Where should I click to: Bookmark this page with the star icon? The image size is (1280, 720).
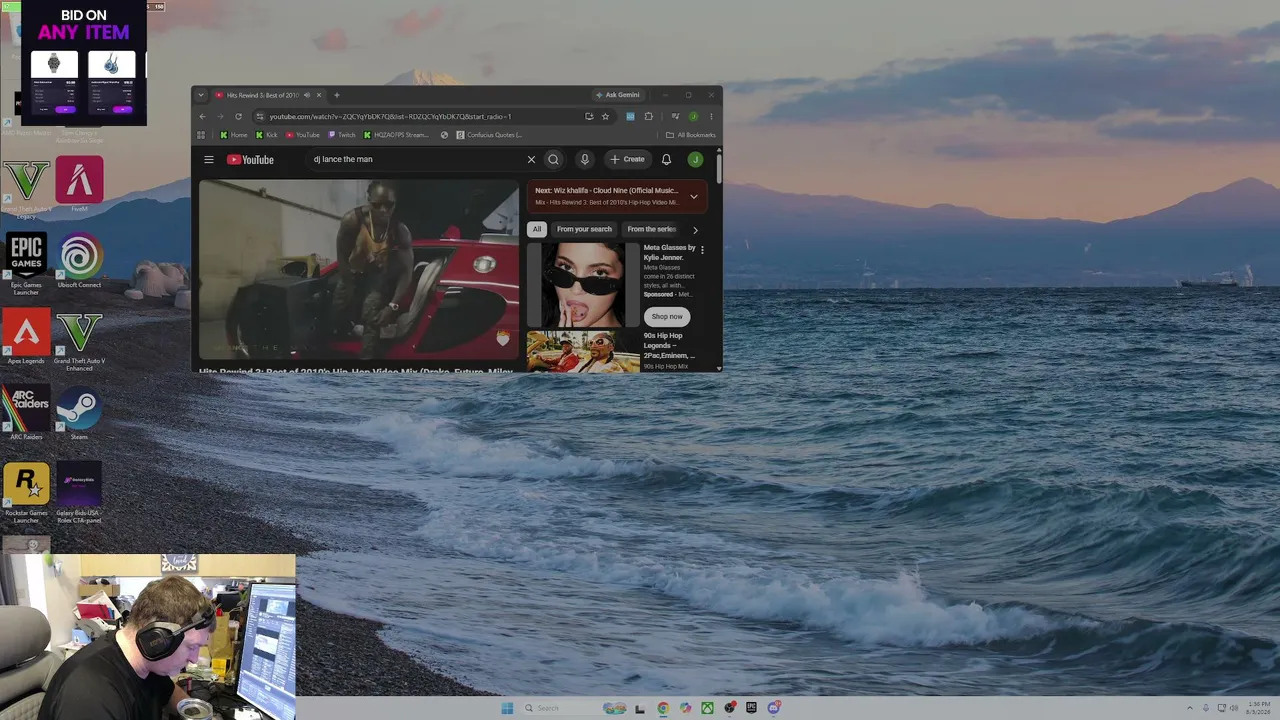[x=605, y=116]
